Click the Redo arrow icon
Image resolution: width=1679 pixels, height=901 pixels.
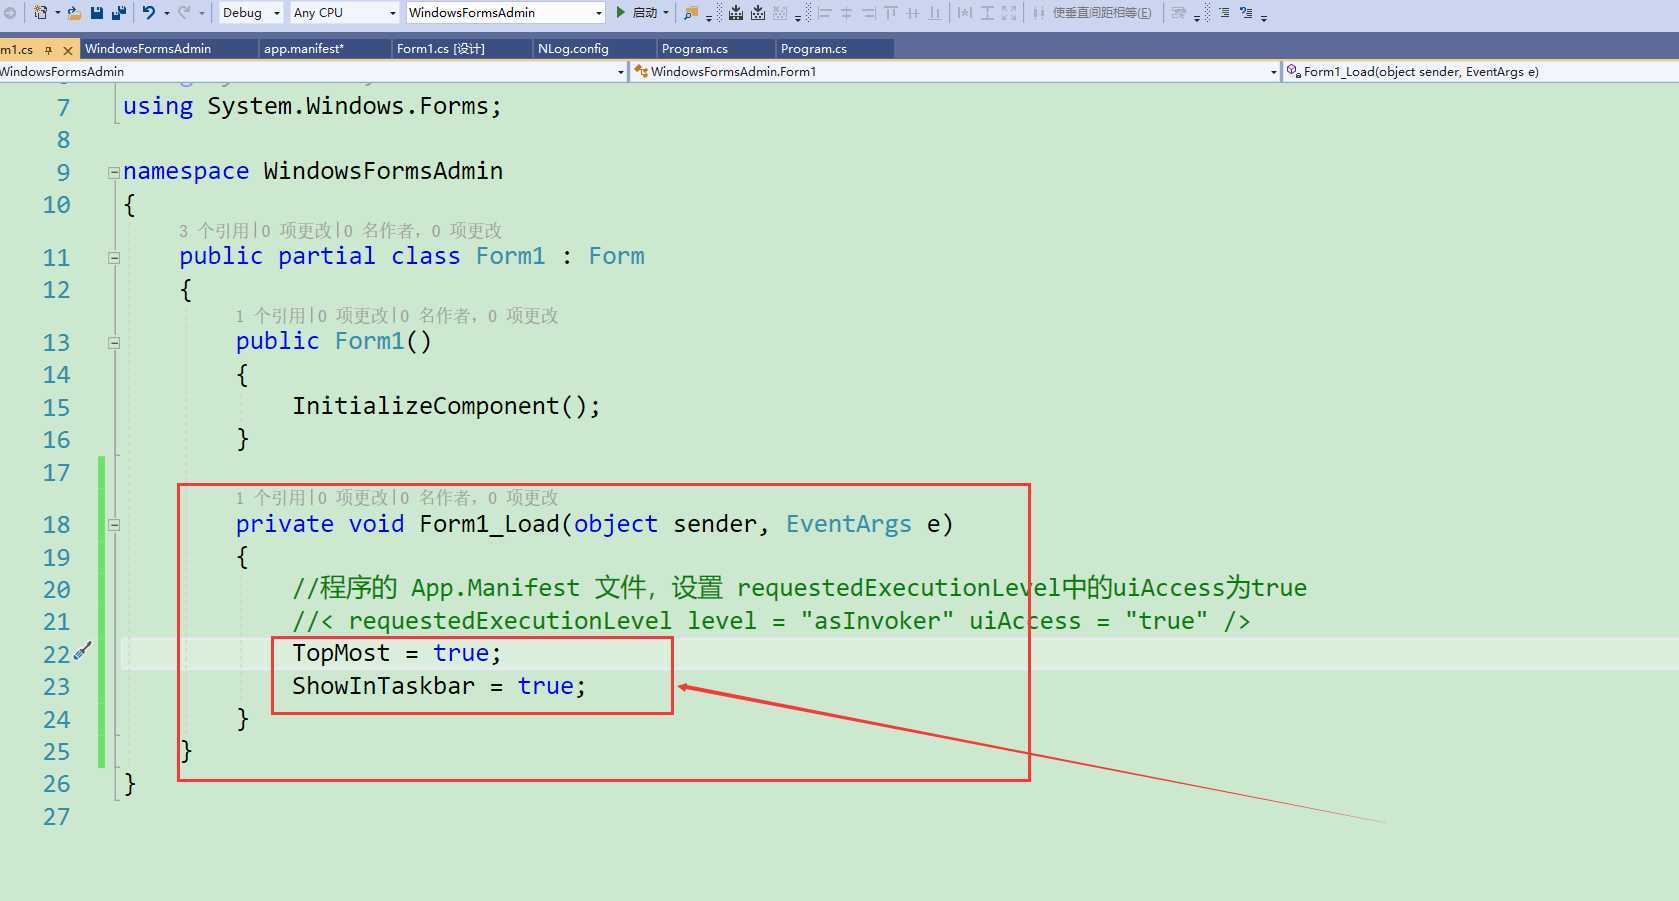tap(184, 13)
